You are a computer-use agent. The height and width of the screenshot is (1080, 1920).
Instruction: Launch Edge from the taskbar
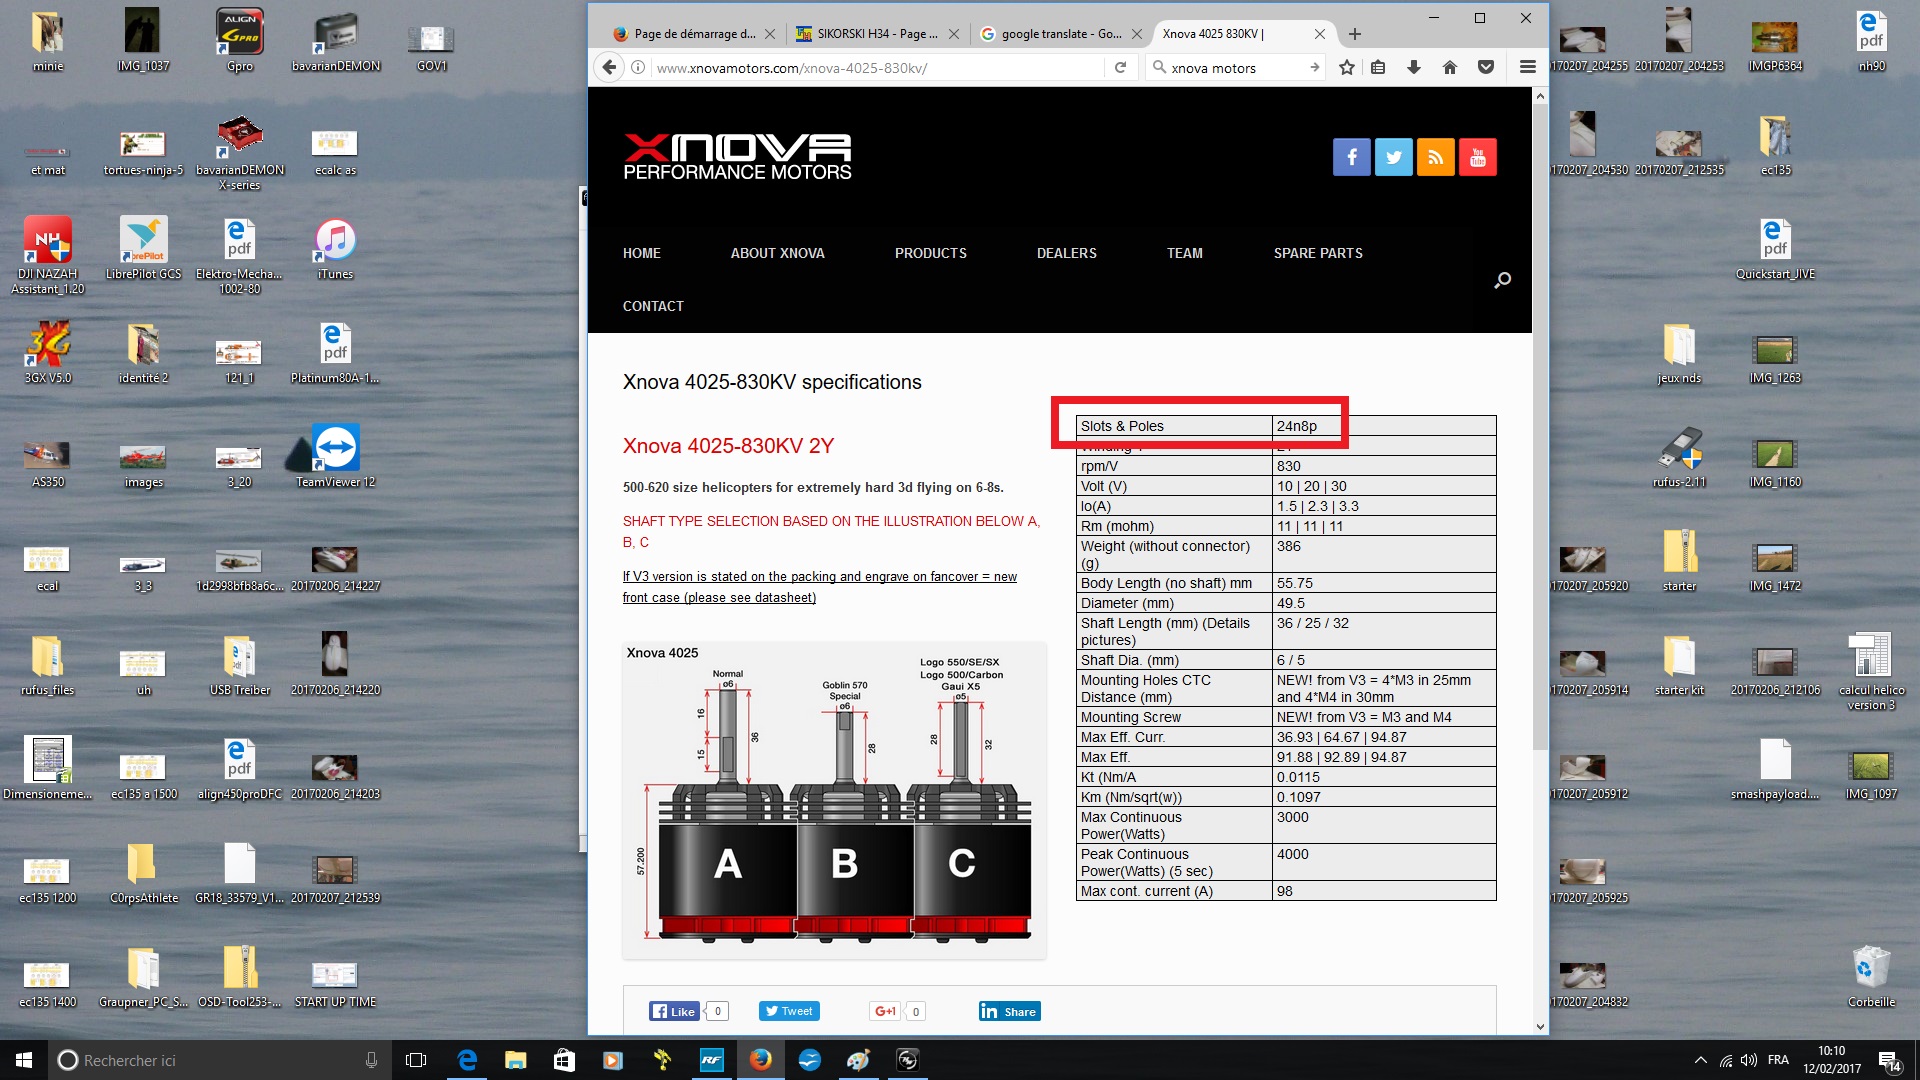point(467,1060)
